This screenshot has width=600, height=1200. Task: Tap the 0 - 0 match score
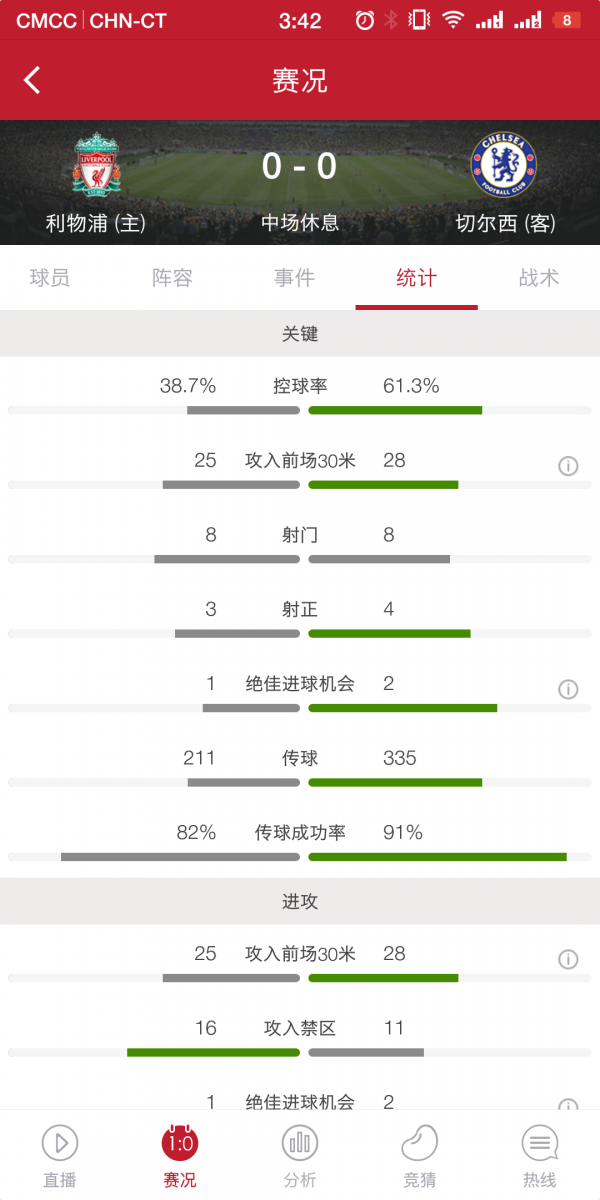coord(300,166)
